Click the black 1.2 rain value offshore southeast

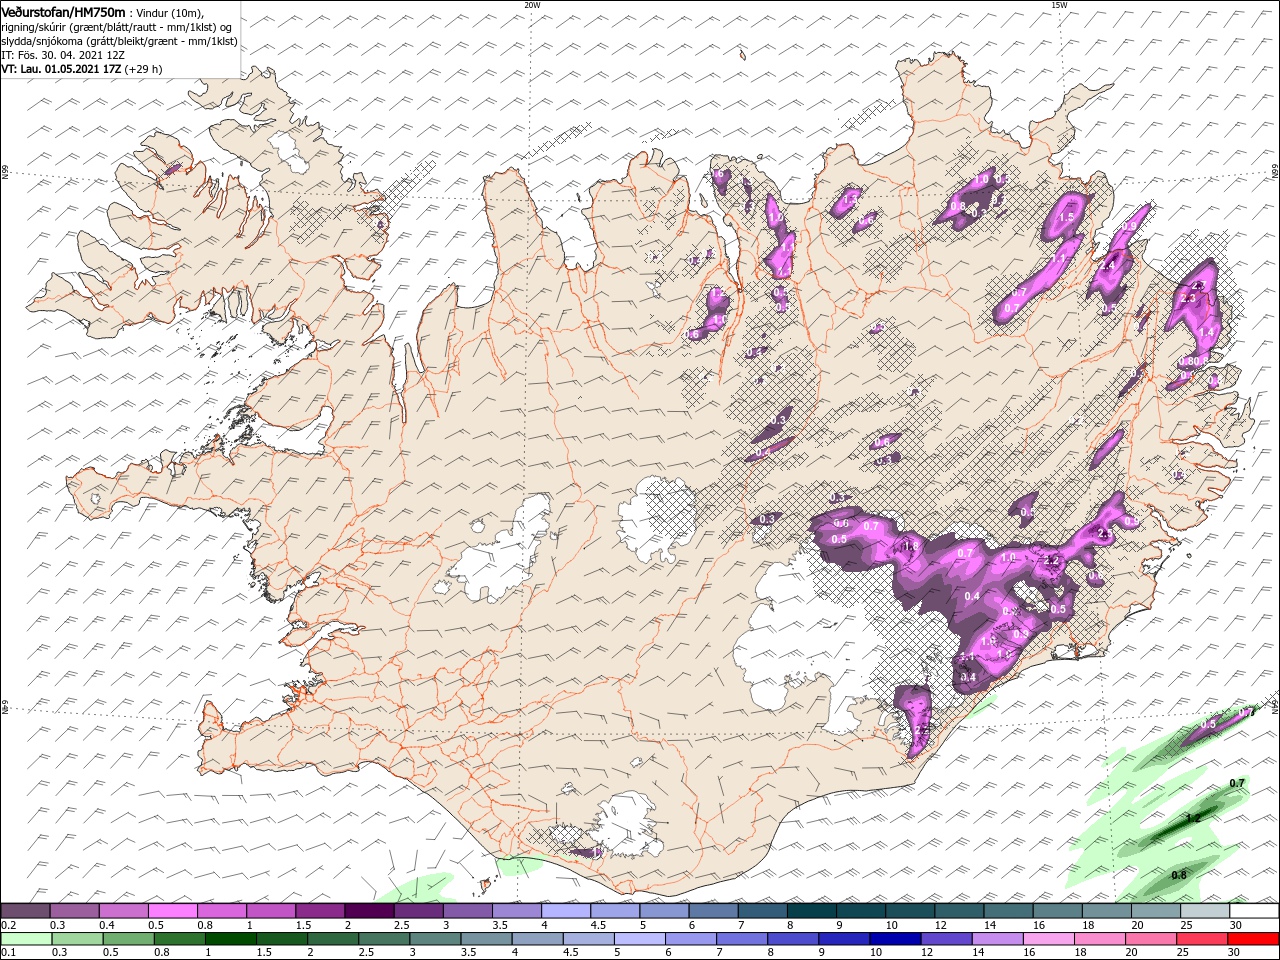click(x=1192, y=818)
